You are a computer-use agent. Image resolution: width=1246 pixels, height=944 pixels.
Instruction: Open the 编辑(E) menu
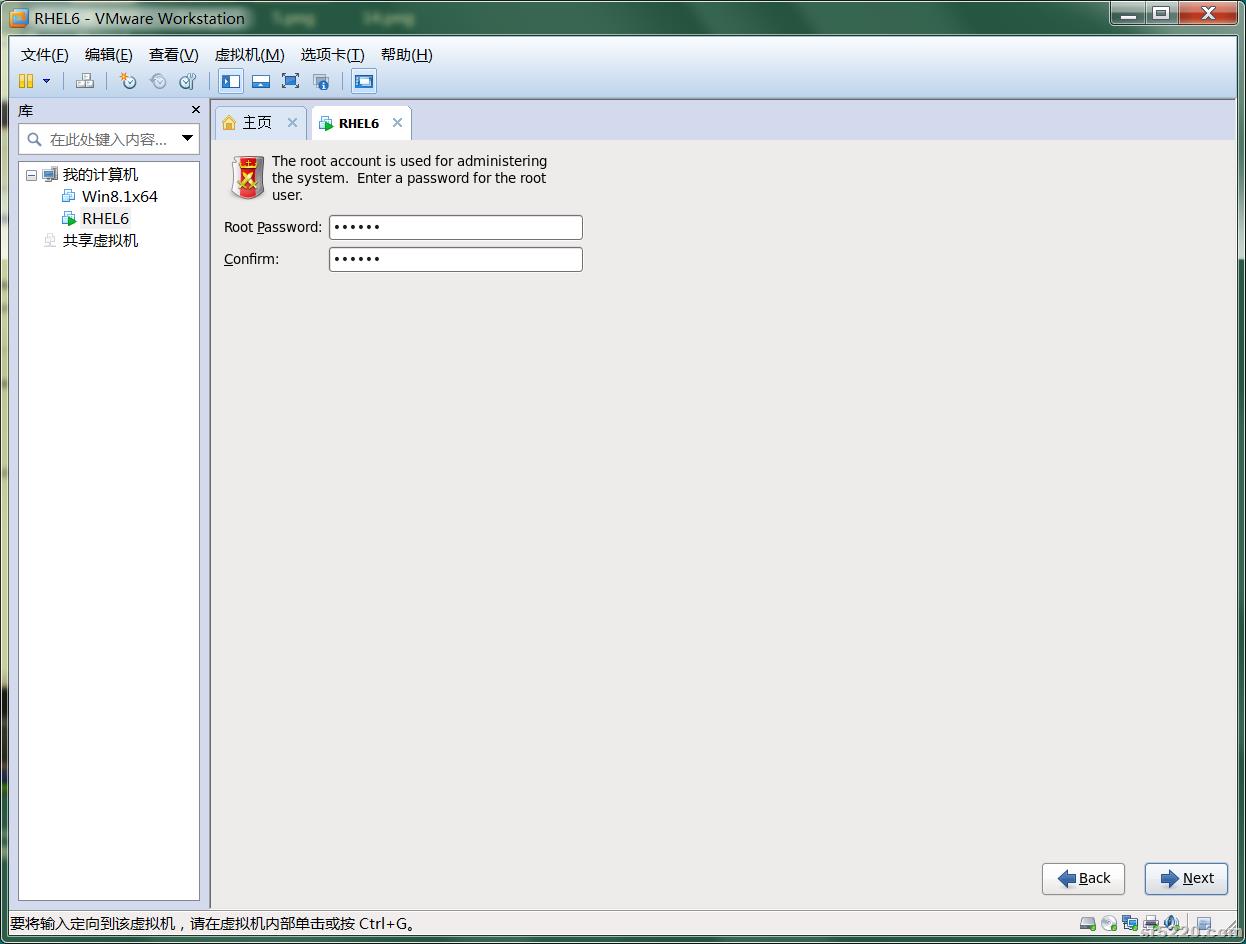click(108, 55)
